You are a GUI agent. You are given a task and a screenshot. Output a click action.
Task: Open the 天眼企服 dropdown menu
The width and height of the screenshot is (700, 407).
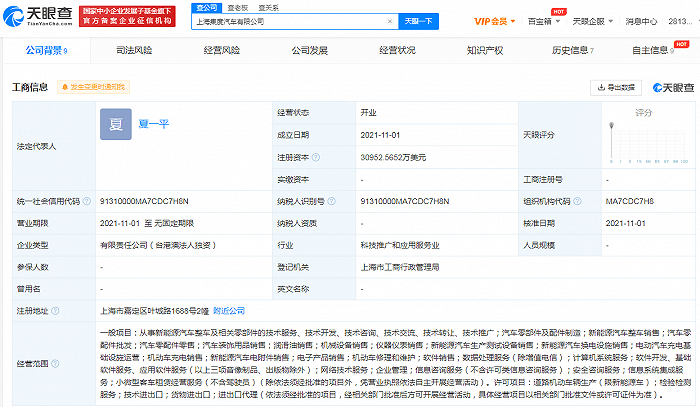click(593, 21)
